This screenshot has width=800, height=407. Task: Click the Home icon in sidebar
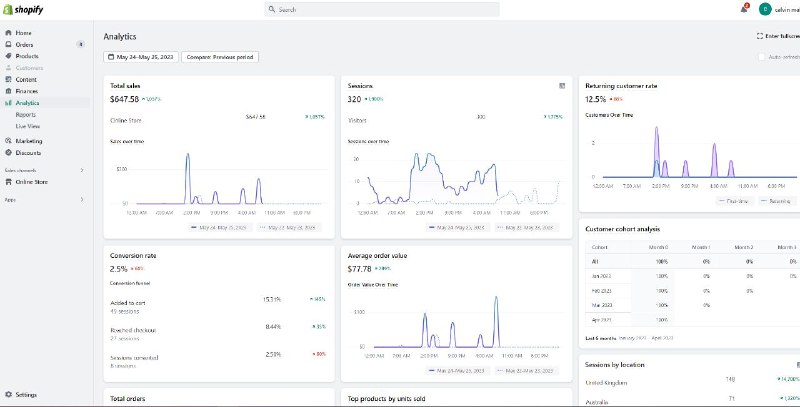point(8,33)
